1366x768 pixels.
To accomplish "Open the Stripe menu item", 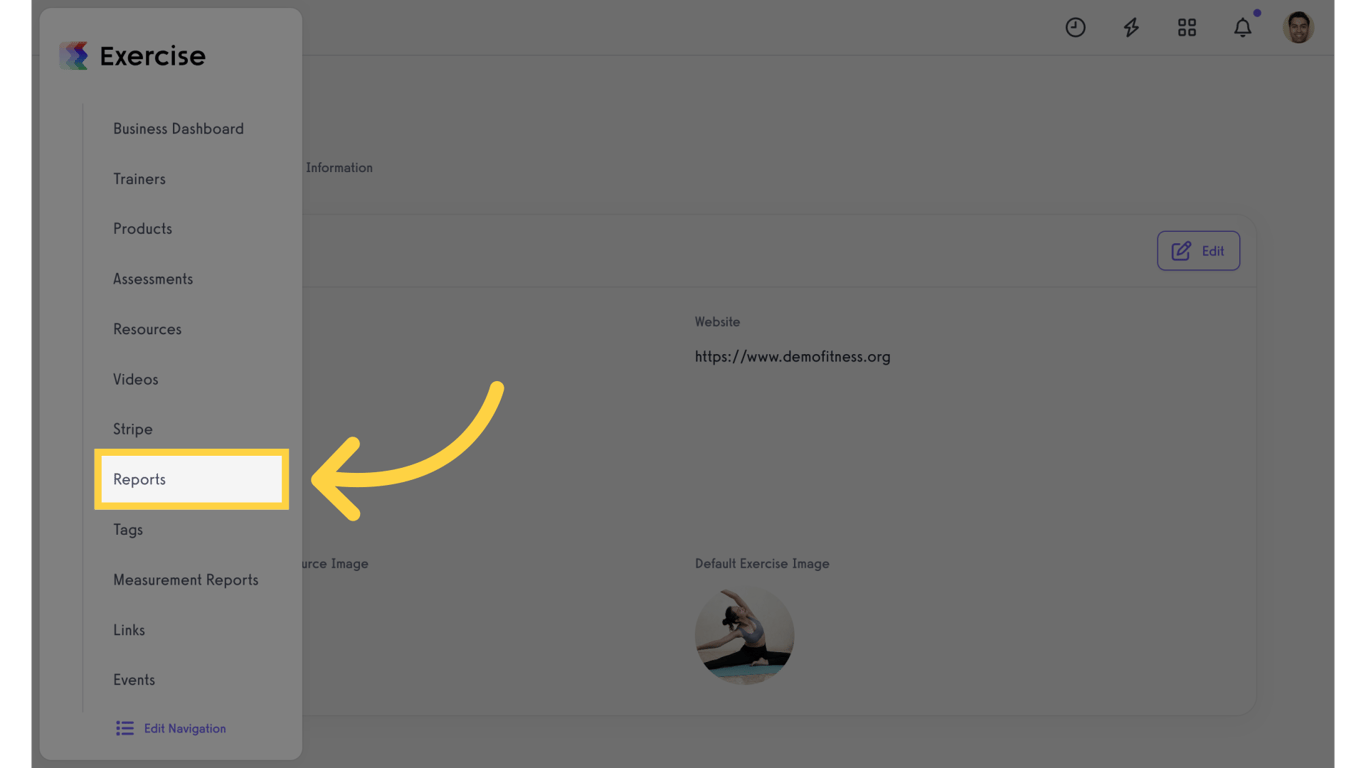I will pyautogui.click(x=133, y=429).
